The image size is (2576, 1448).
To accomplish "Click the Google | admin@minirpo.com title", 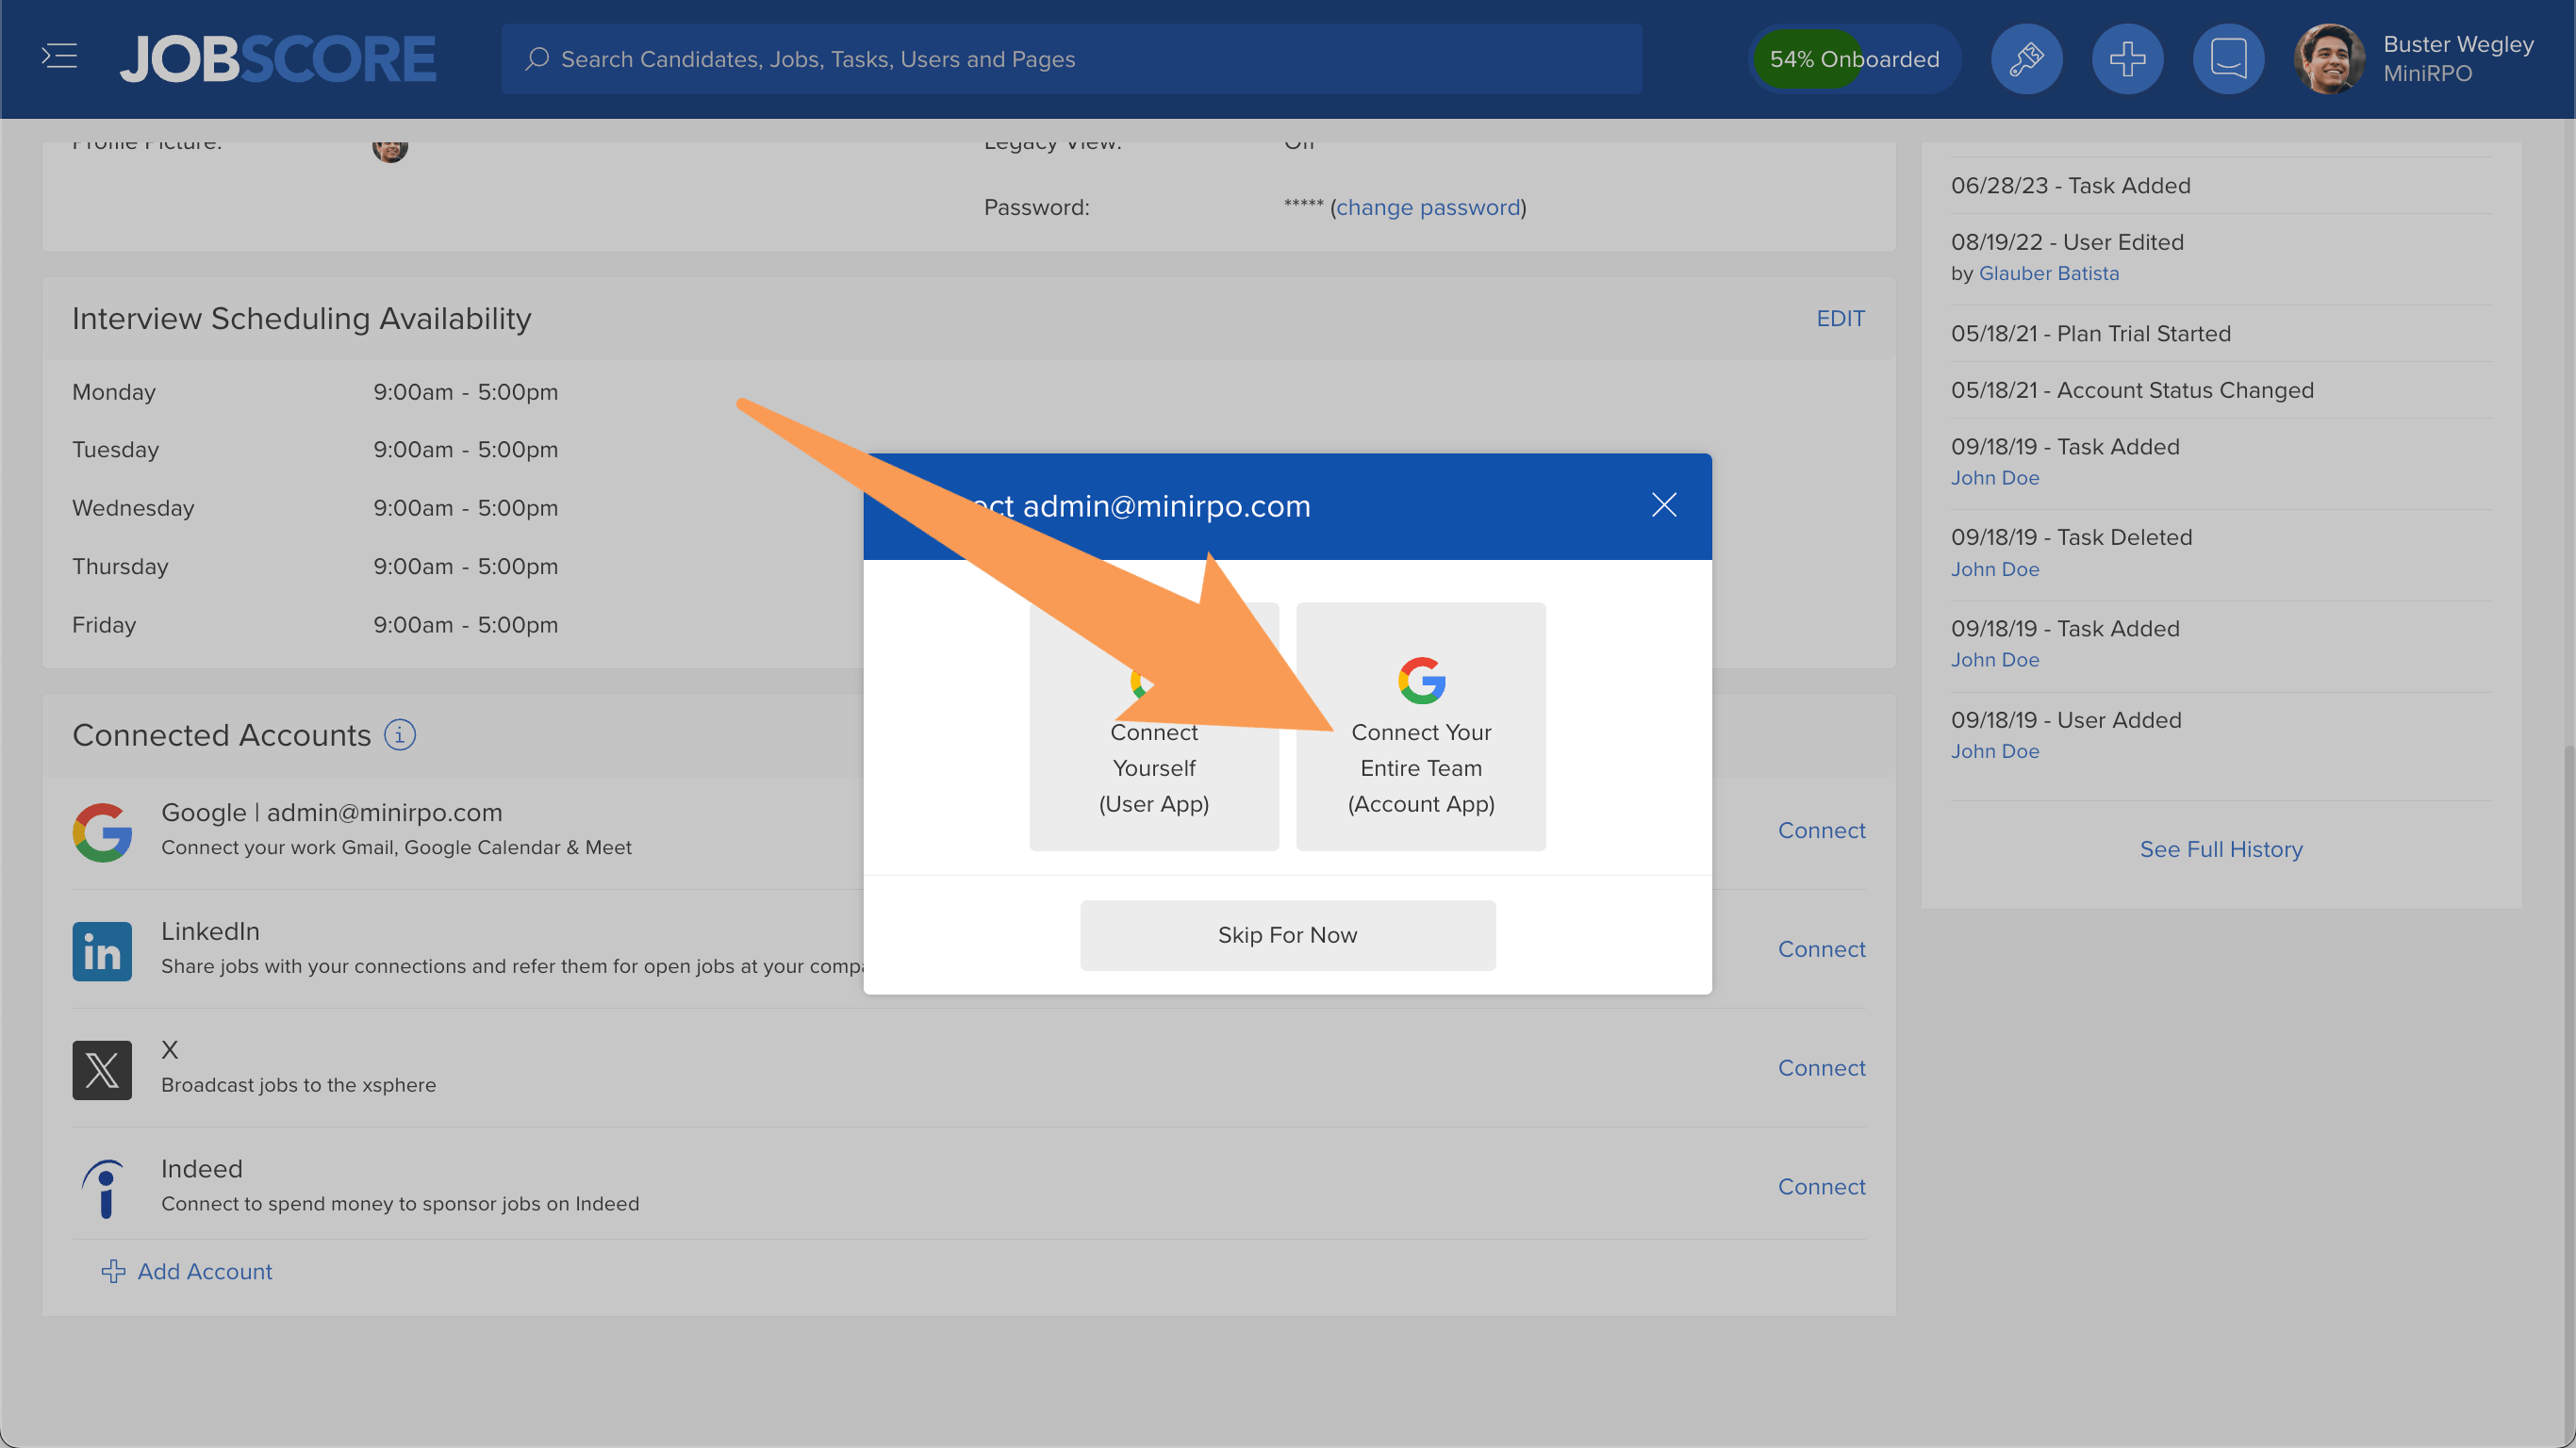I will coord(332,812).
